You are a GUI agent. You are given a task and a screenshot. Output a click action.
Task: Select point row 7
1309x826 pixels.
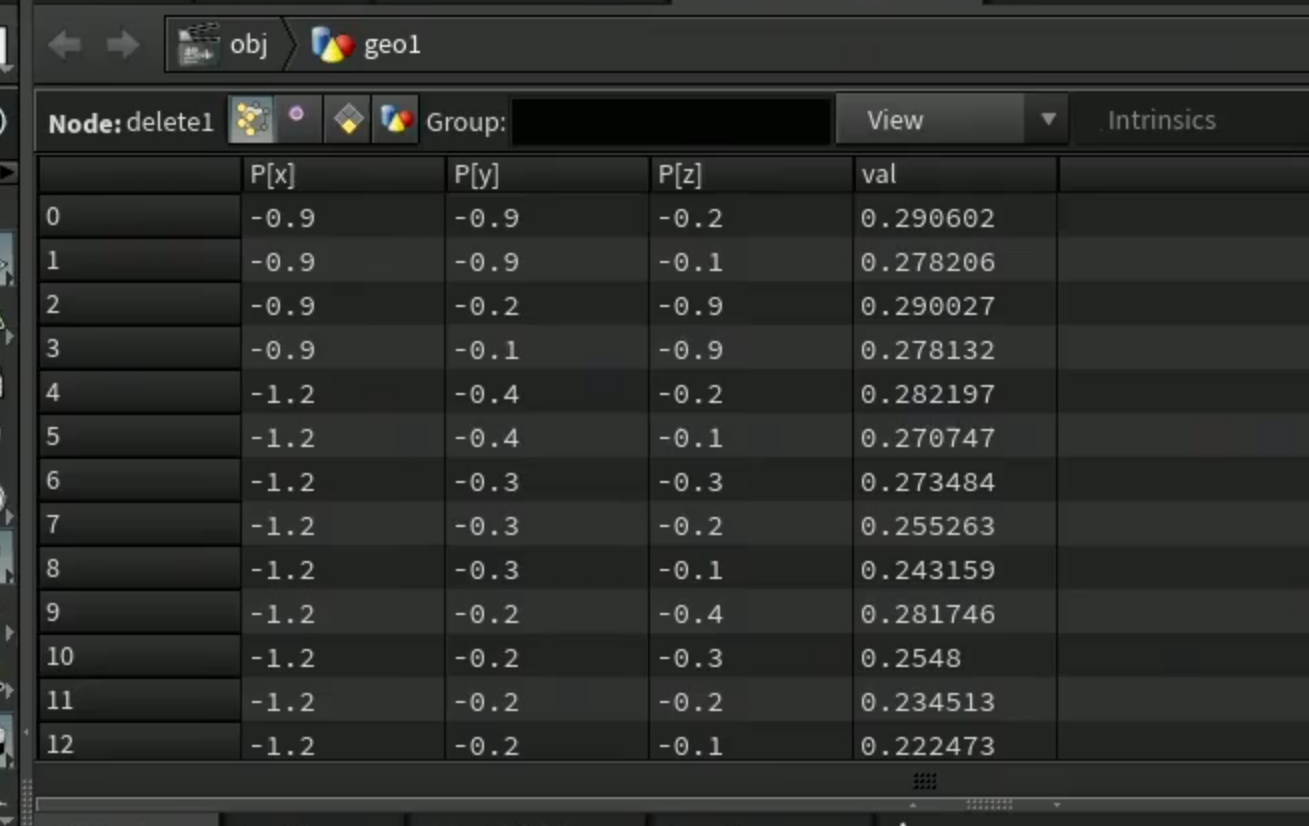click(x=139, y=525)
